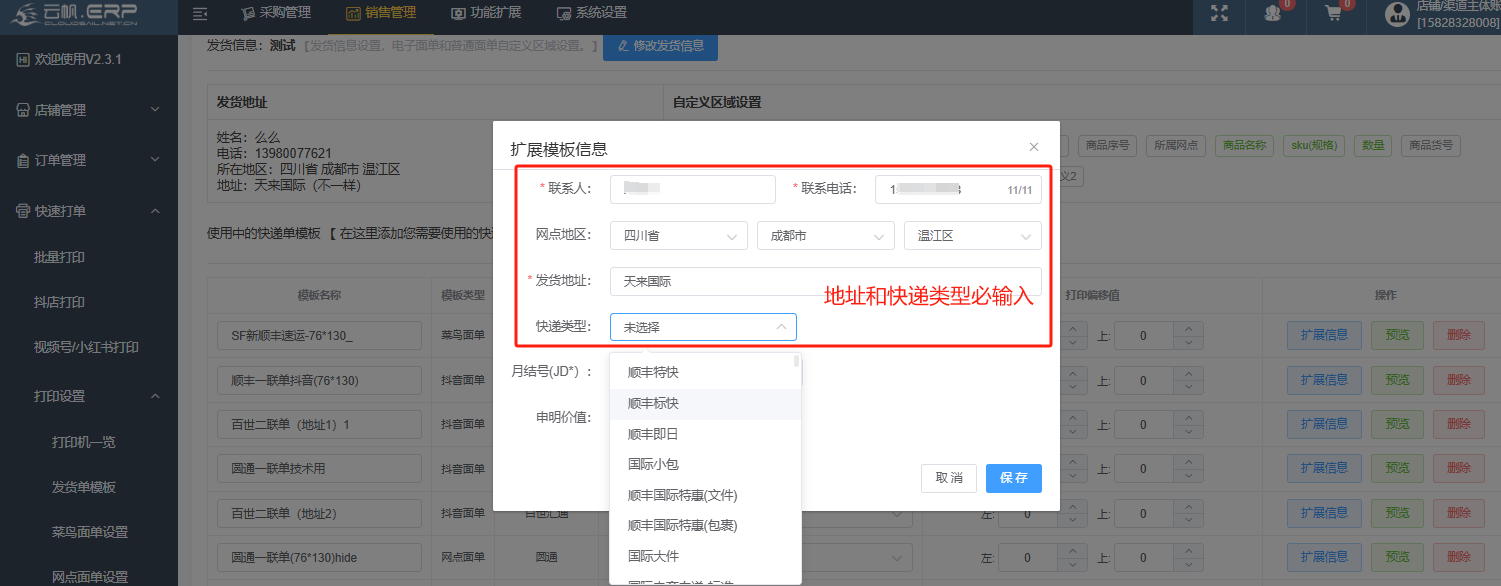Click the 发货地址 input field
Viewport: 1501px width, 586px height.
[825, 282]
